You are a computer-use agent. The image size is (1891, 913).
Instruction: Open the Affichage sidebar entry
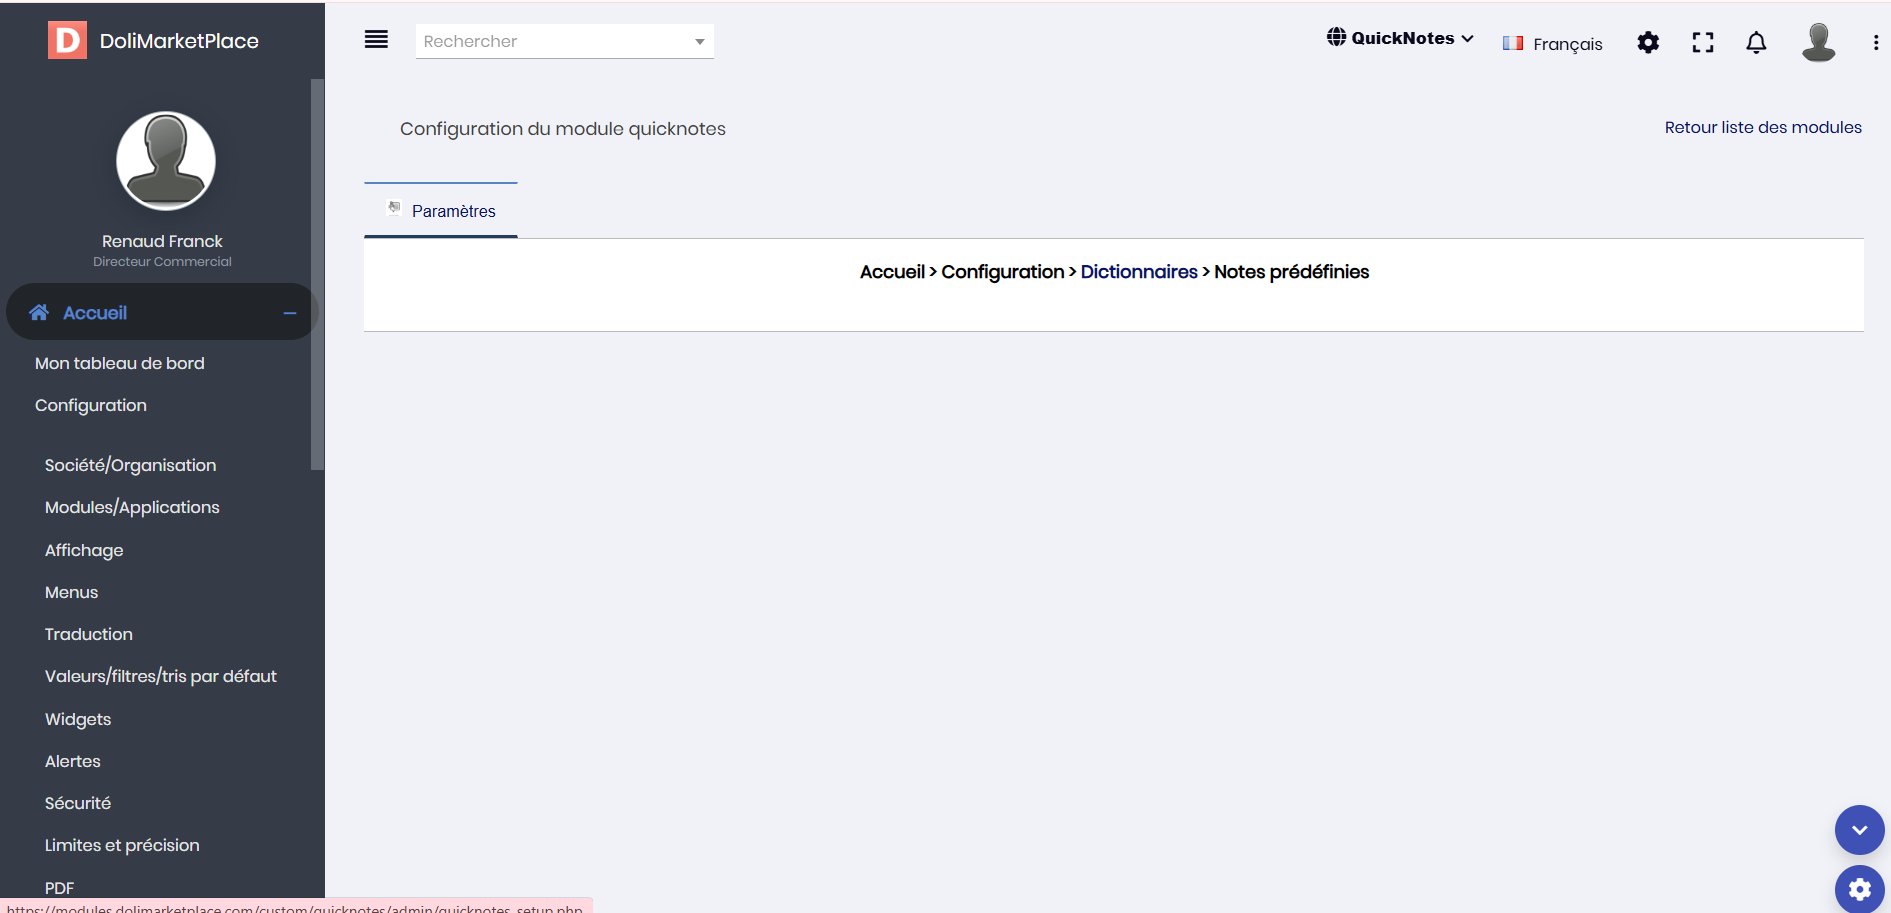84,550
